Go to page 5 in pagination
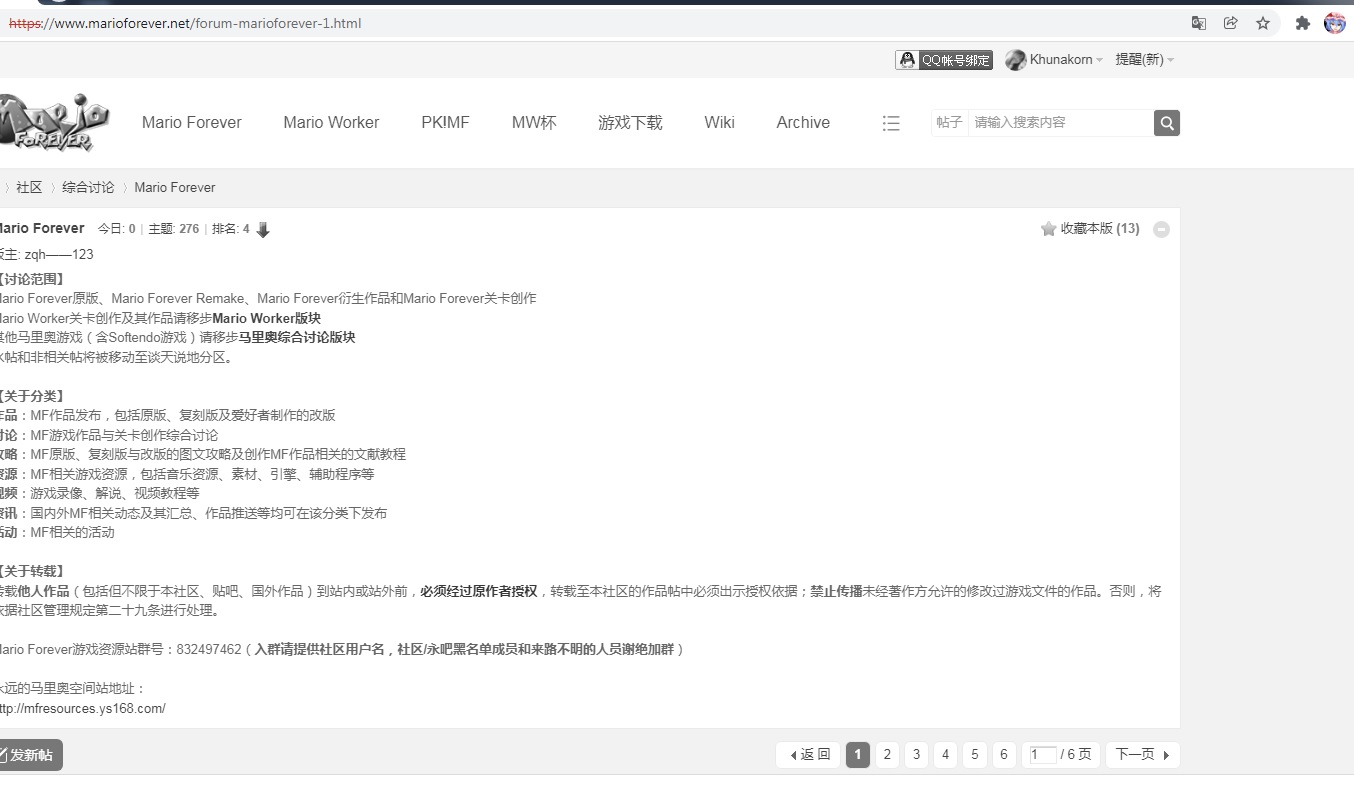 coord(975,754)
